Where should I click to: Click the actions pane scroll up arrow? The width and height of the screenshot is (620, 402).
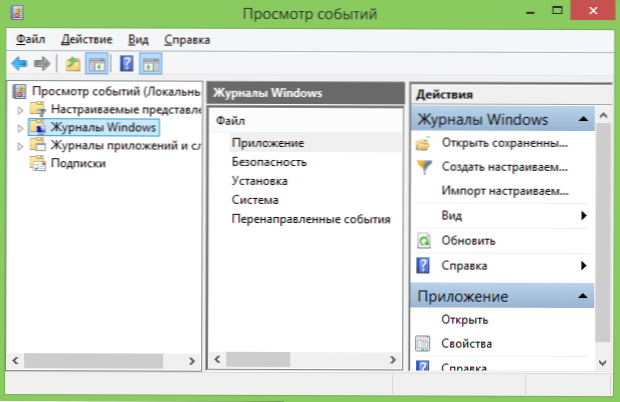(603, 115)
